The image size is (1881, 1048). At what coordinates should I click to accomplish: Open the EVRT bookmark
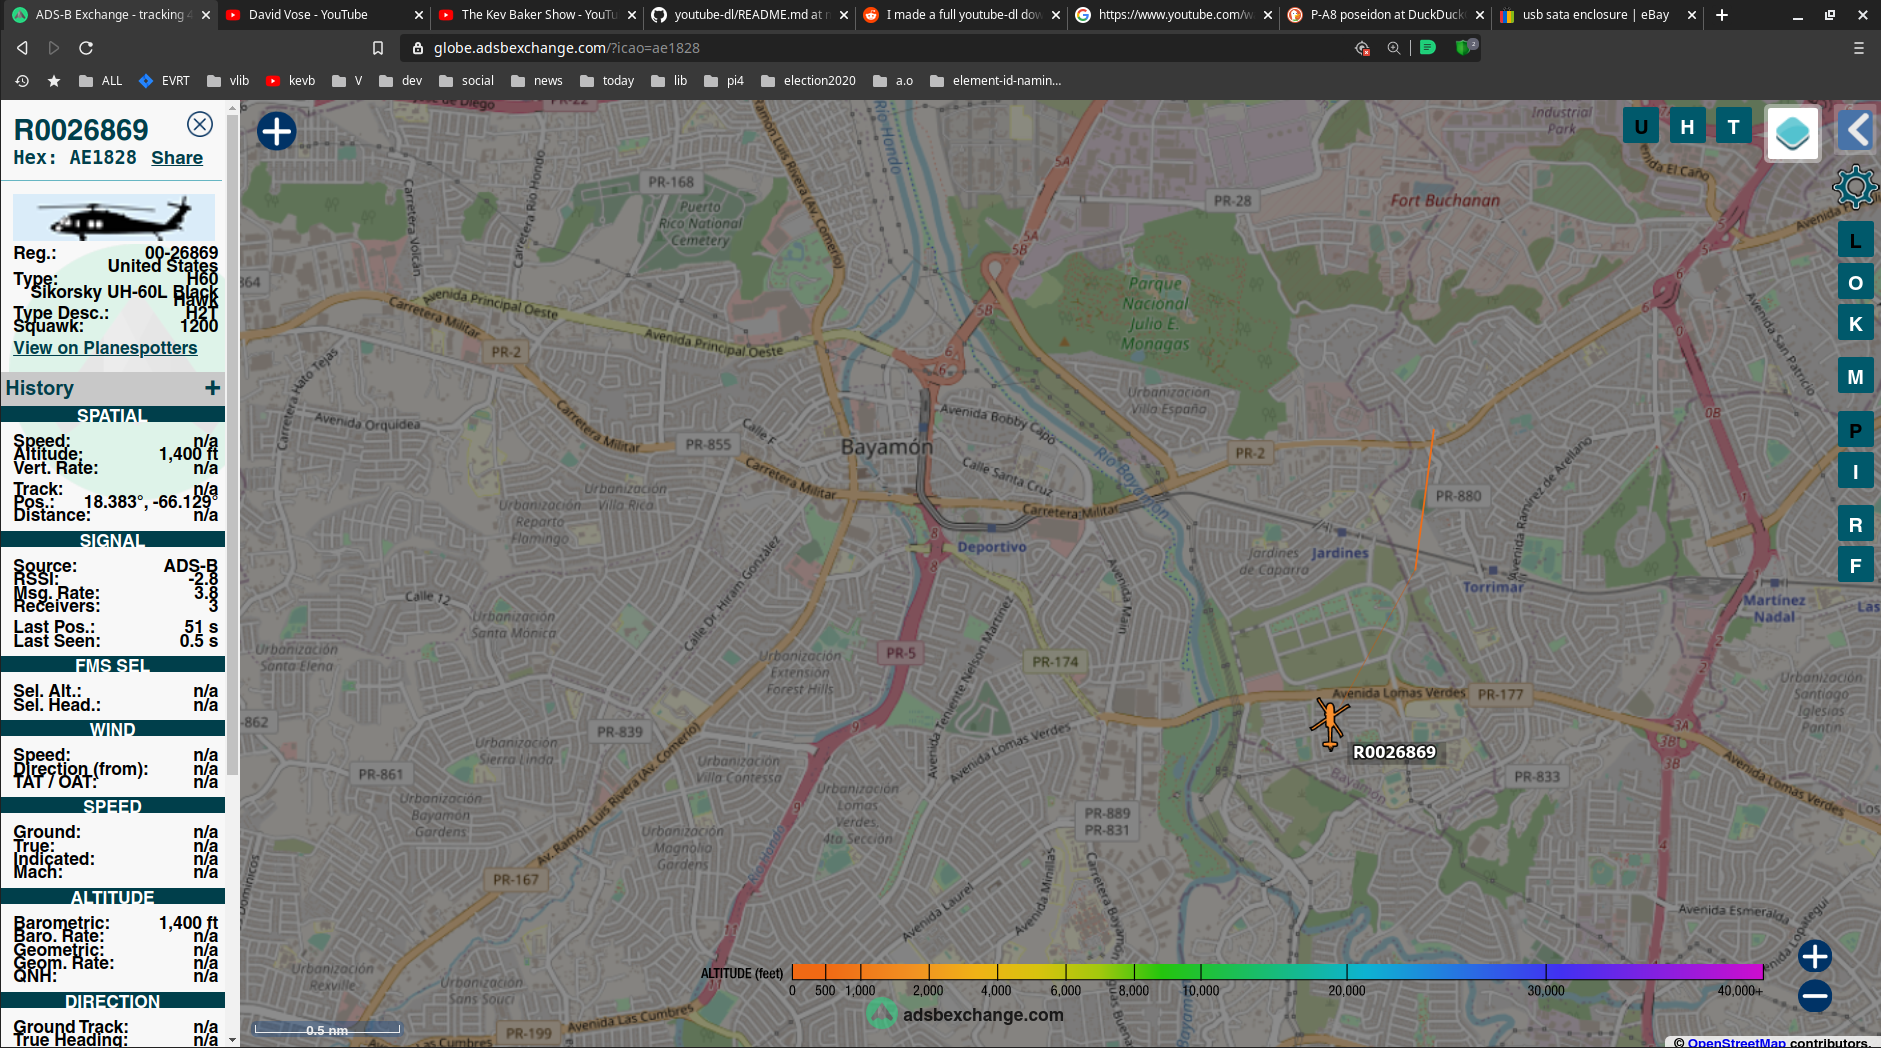164,81
